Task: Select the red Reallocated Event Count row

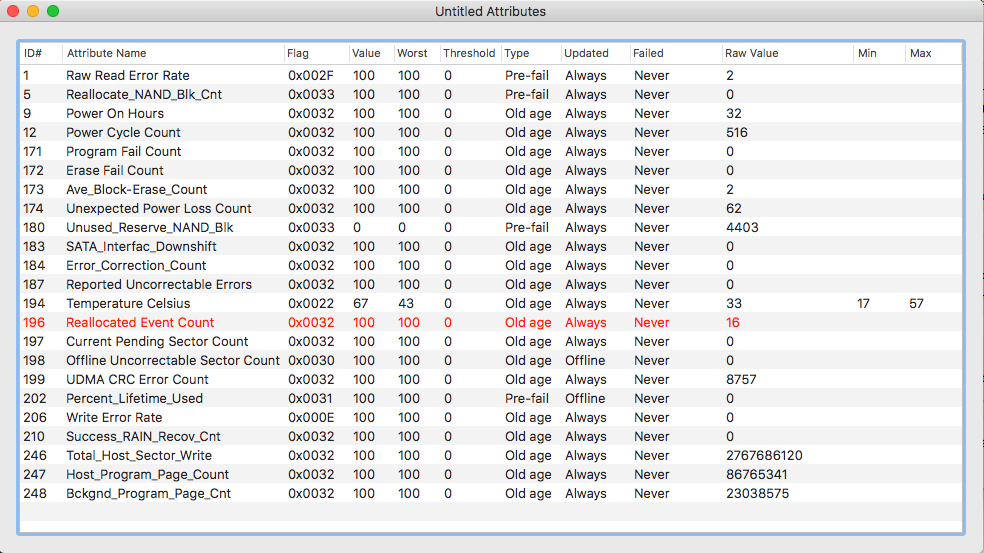Action: pos(491,322)
